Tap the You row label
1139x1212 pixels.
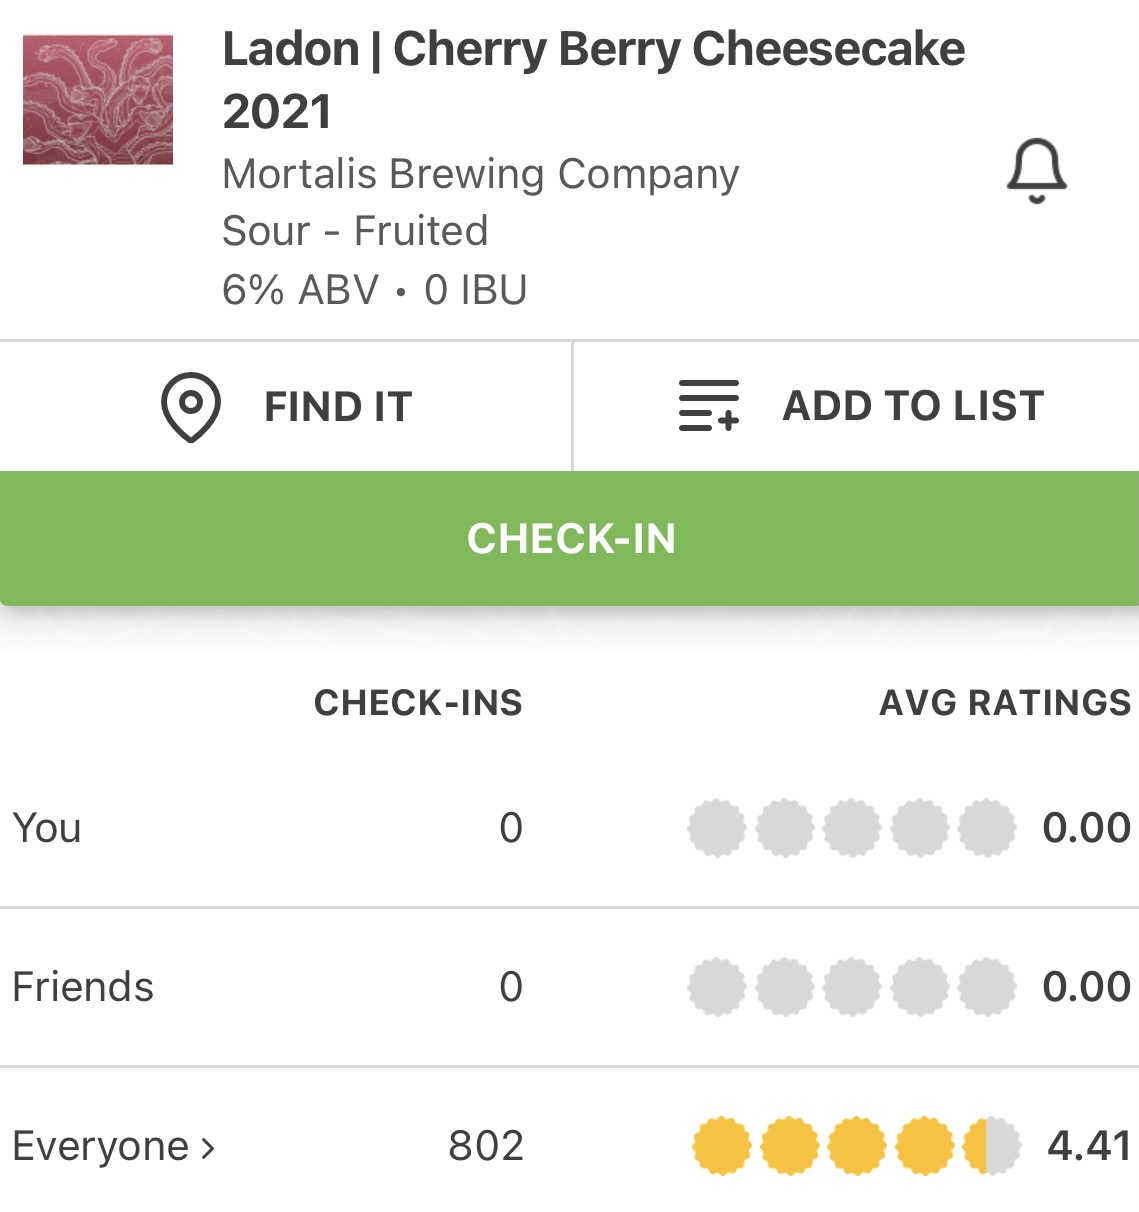47,828
